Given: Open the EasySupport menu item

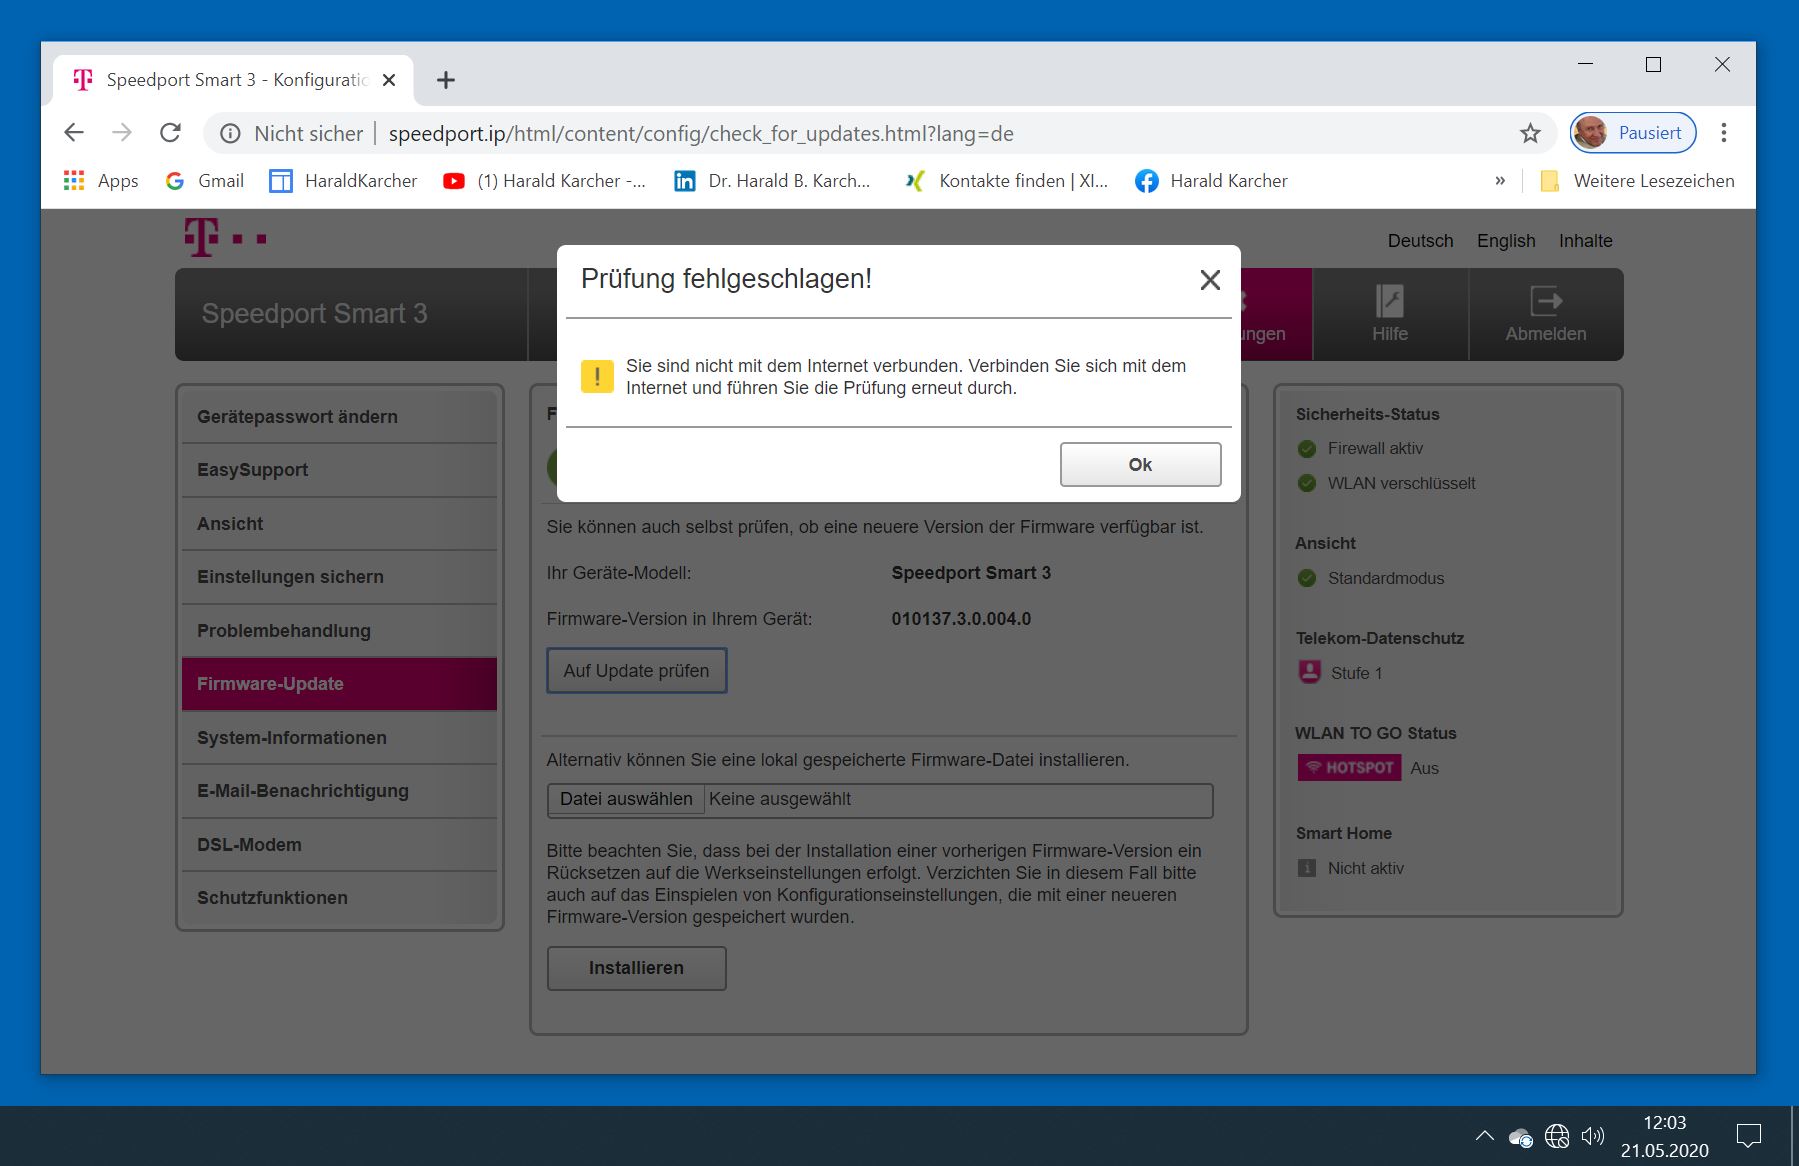Looking at the screenshot, I should pyautogui.click(x=339, y=470).
